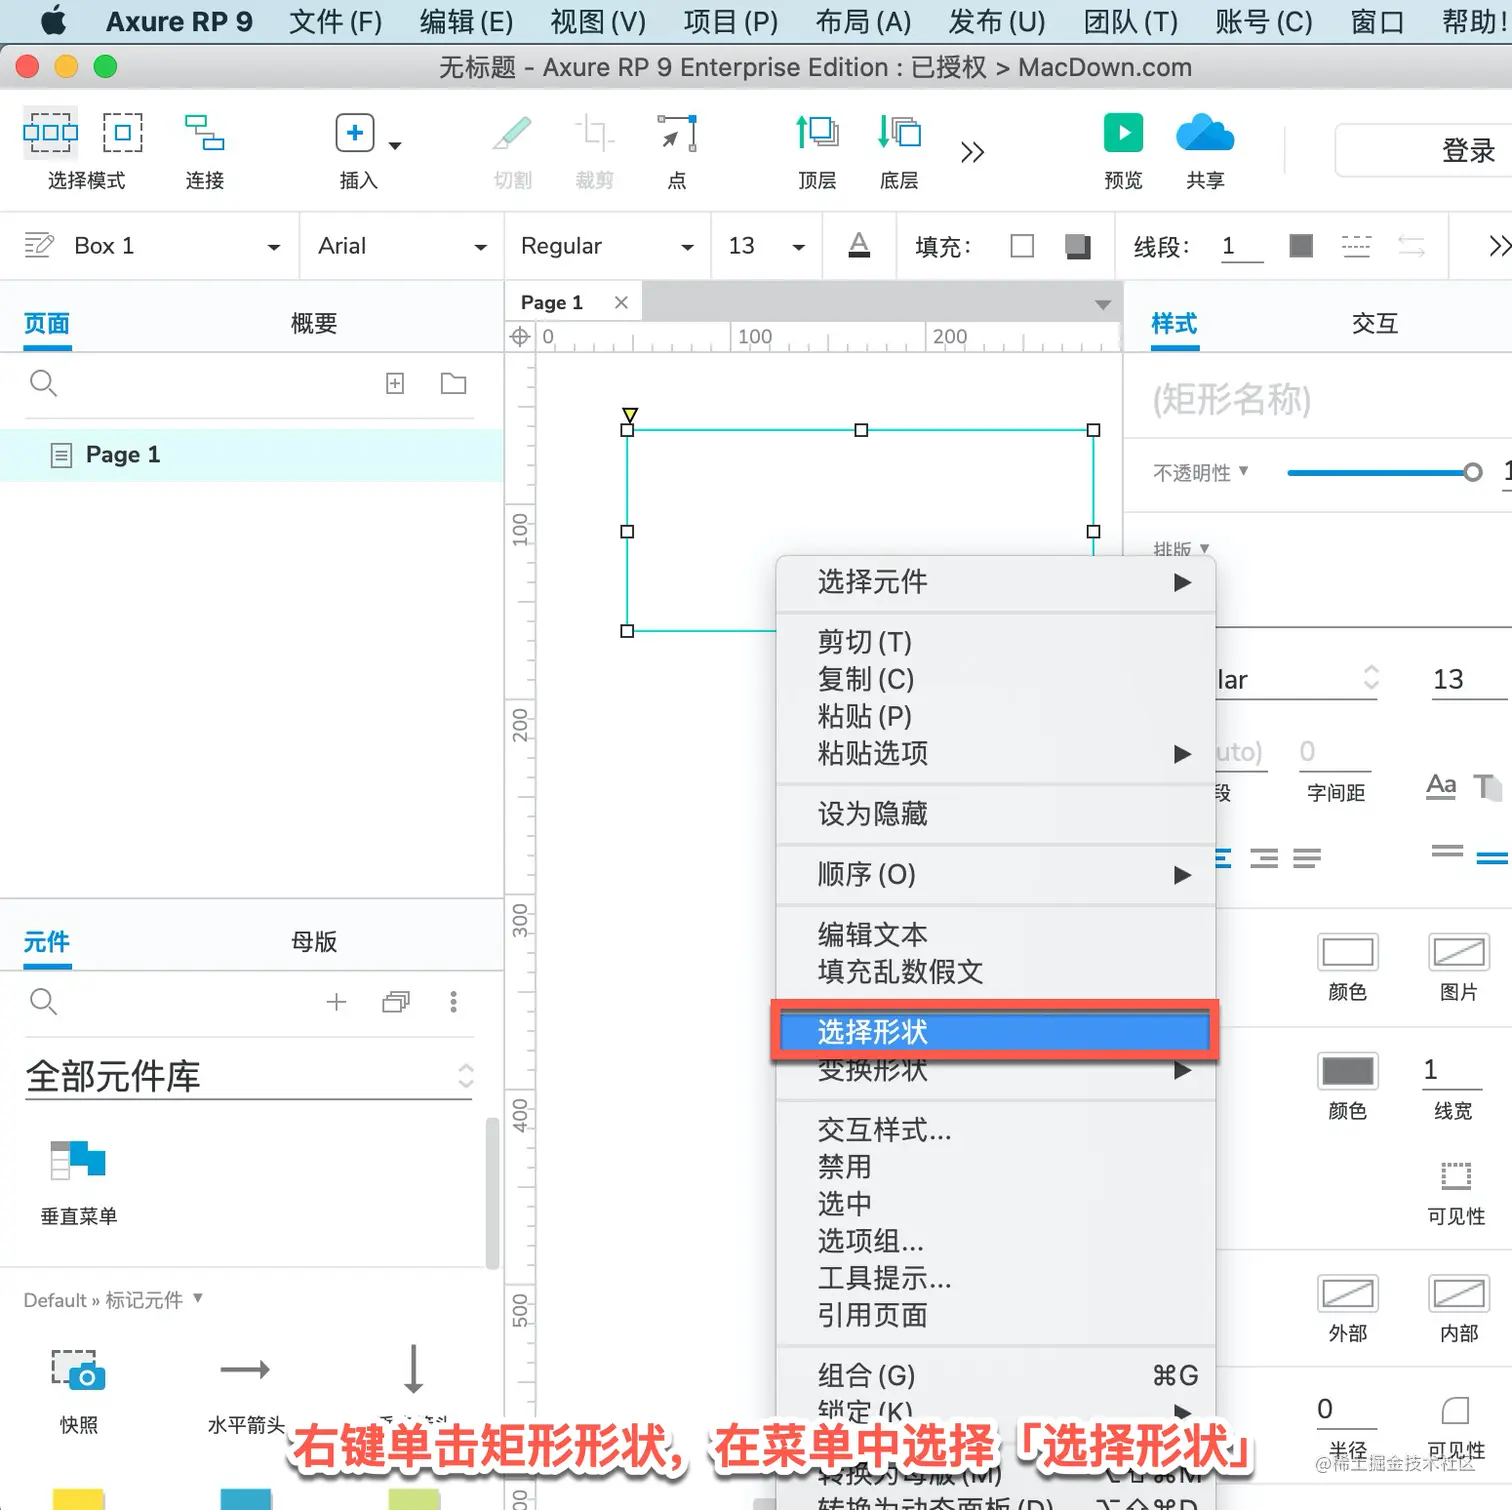This screenshot has width=1512, height=1510.
Task: Select the 快照 snapshot widget
Action: pyautogui.click(x=79, y=1390)
